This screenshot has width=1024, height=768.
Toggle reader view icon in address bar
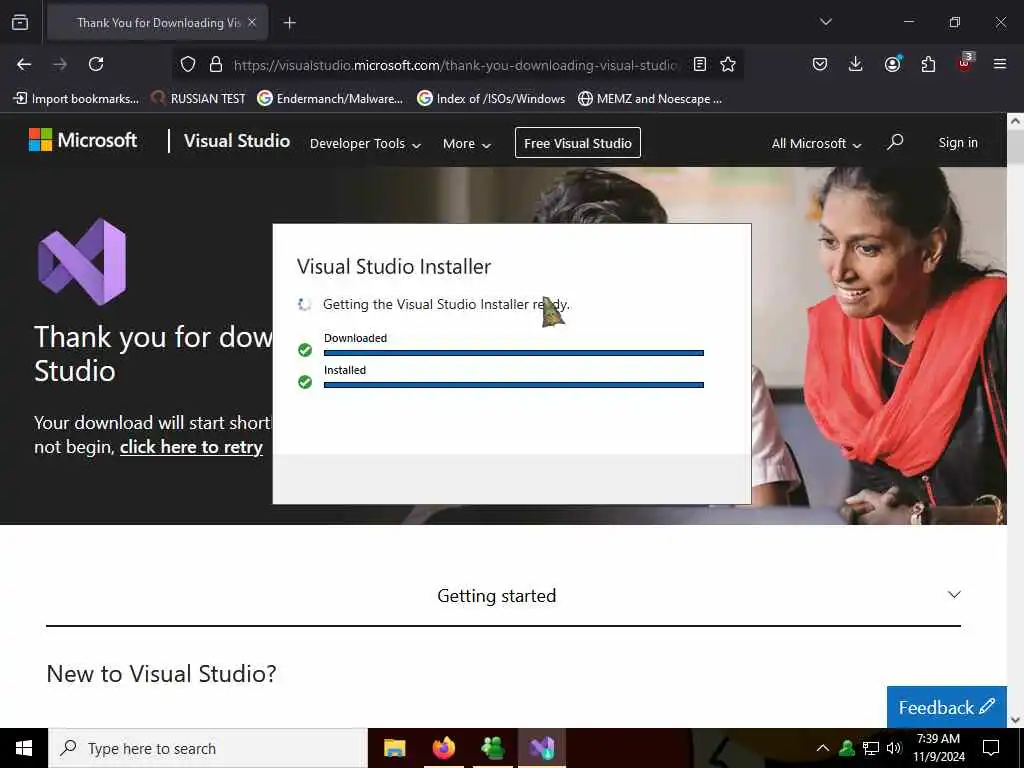point(699,64)
